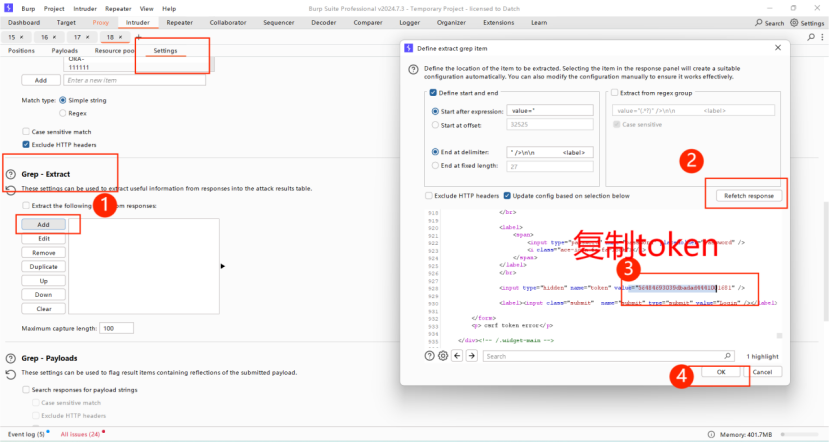
Task: Enable Extract from regex group checkbox
Action: click(614, 93)
